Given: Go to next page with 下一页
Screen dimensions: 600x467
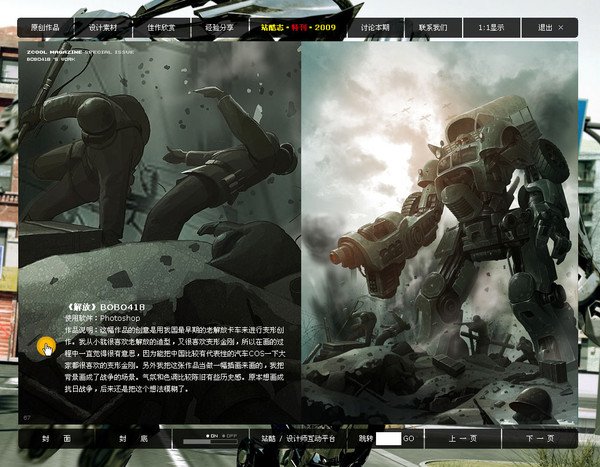Looking at the screenshot, I should coord(540,438).
